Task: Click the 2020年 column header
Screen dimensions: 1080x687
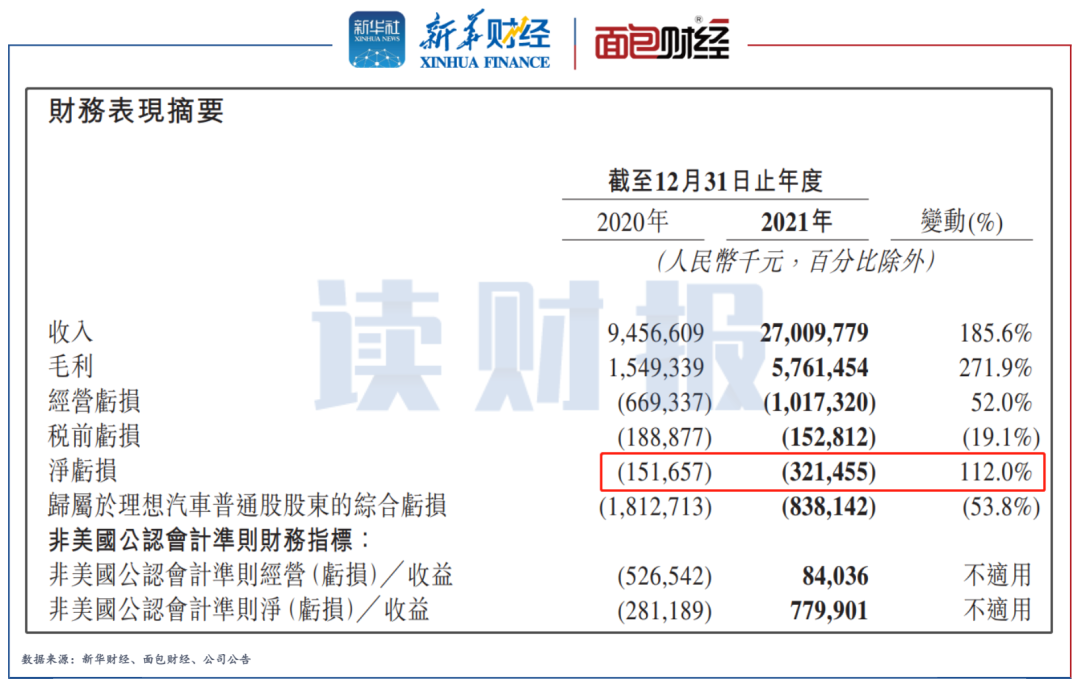Action: pos(632,221)
